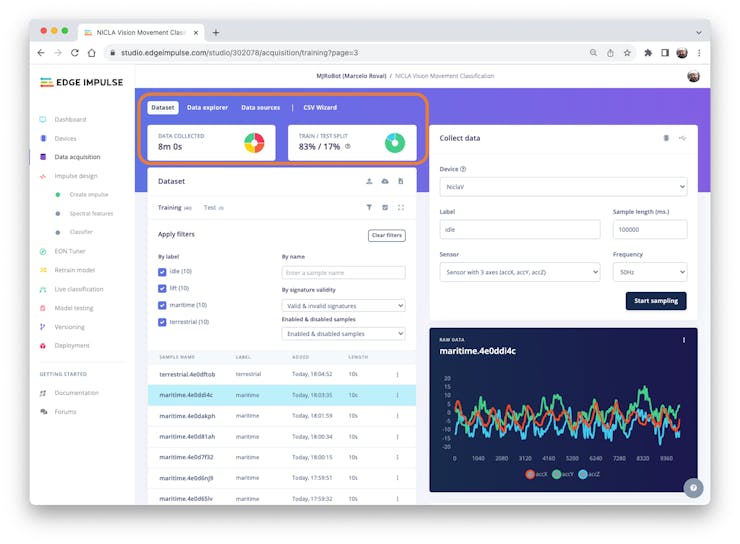Expand the Device dropdown showing NiclaV
This screenshot has height=544, width=740.
click(563, 187)
